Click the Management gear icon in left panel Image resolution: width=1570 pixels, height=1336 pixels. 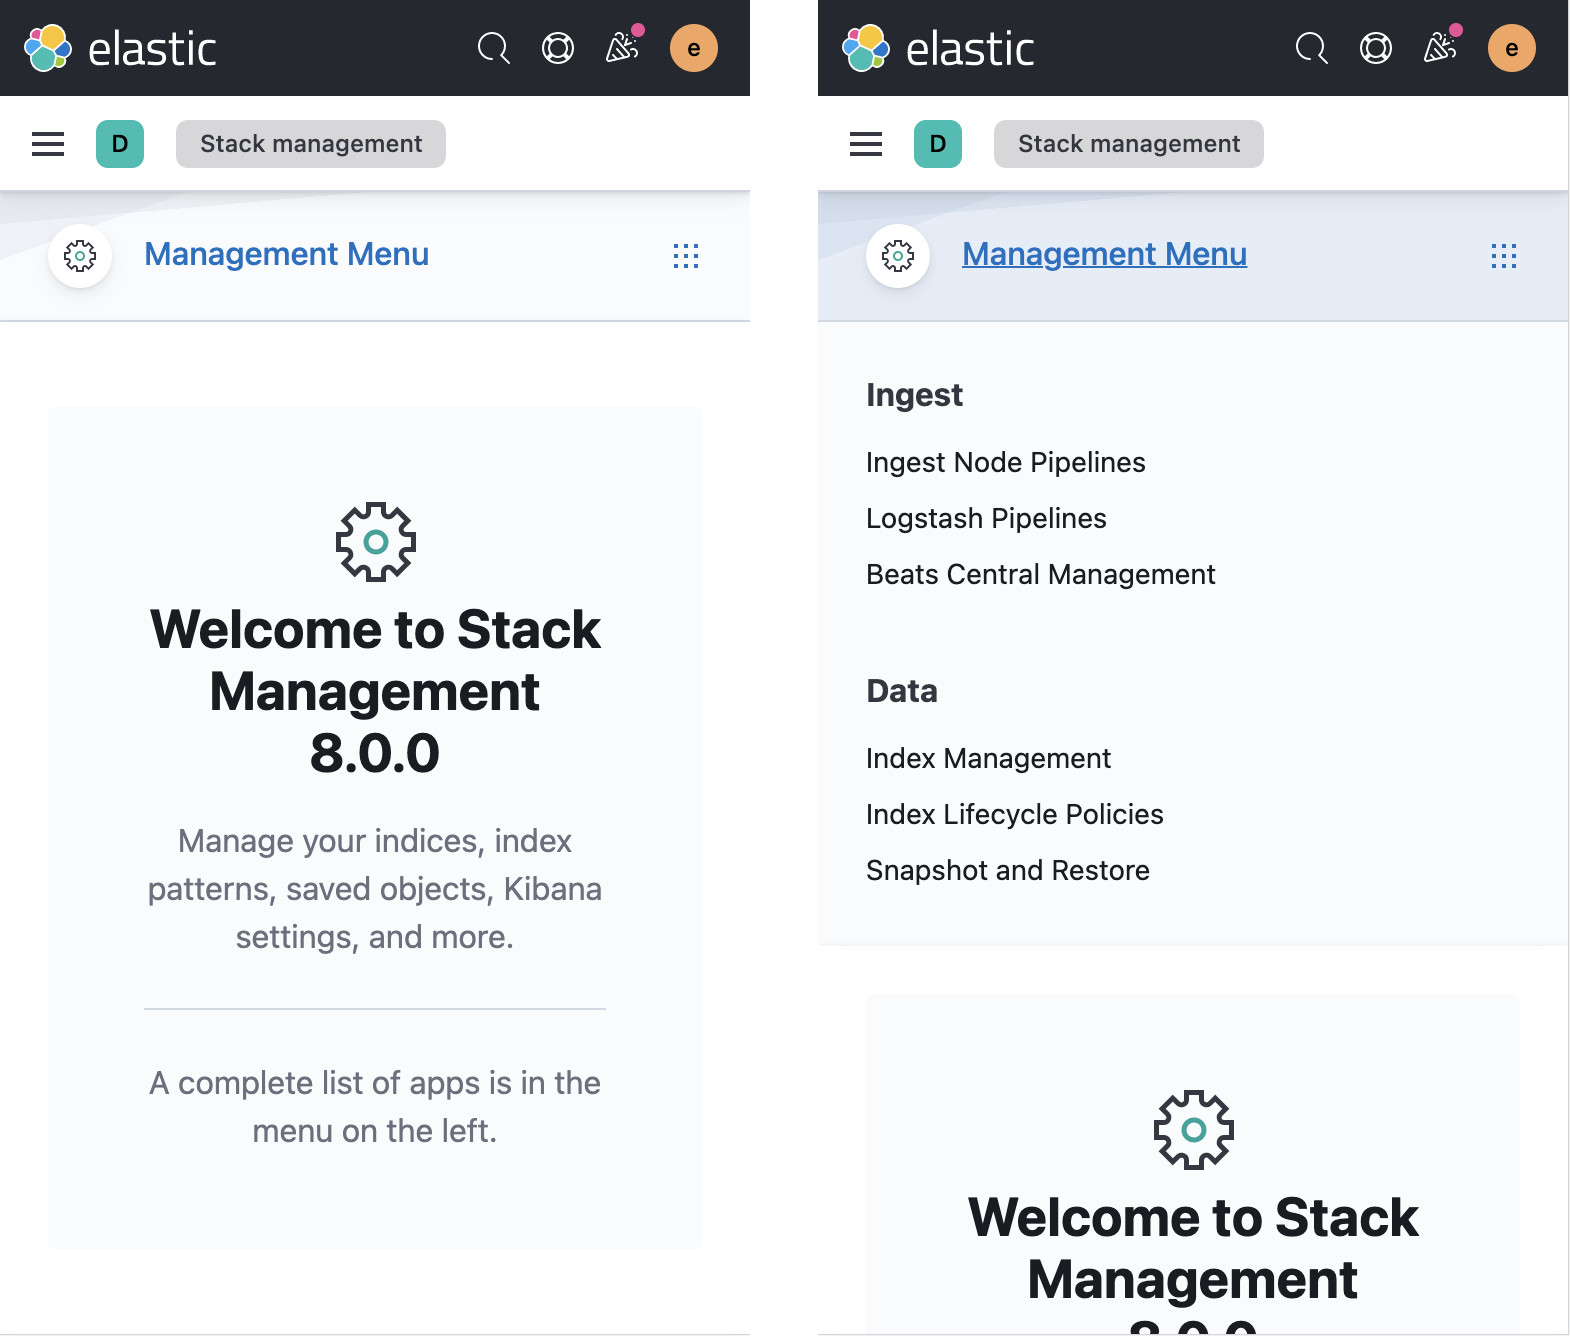point(80,256)
